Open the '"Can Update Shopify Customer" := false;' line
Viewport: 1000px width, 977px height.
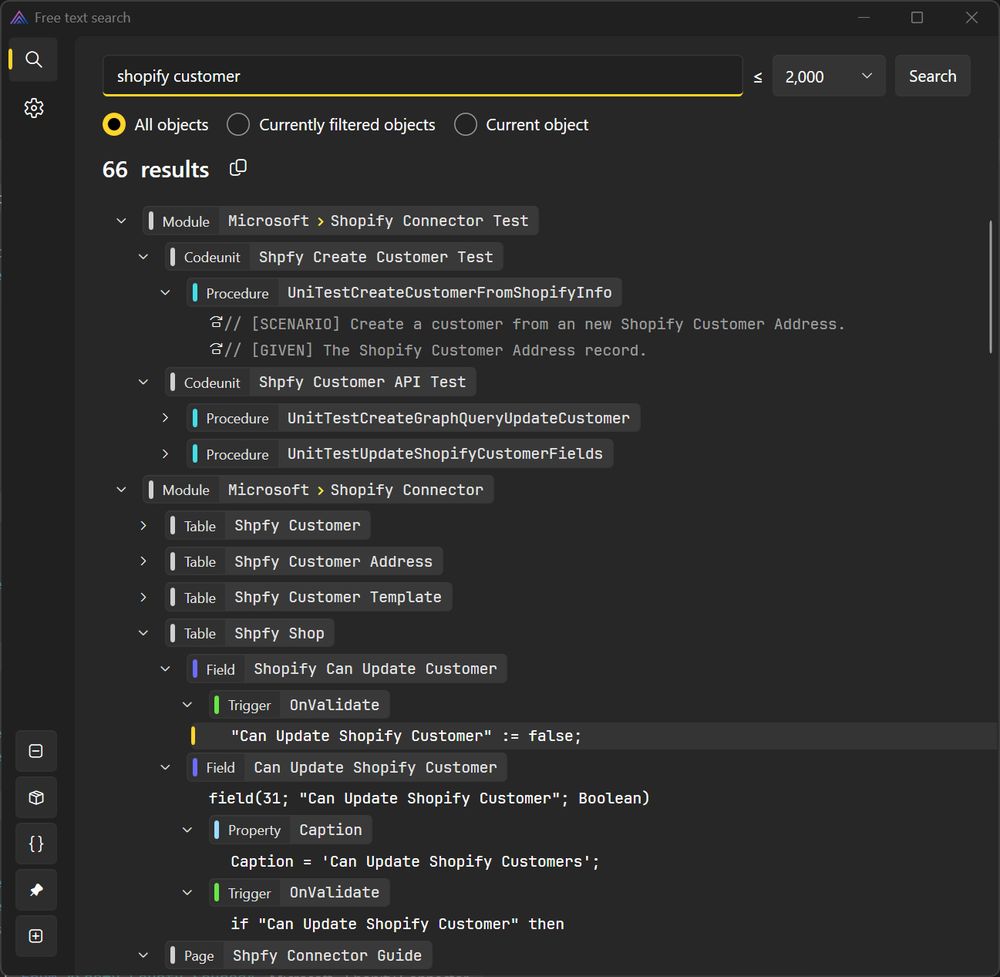pyautogui.click(x=406, y=735)
